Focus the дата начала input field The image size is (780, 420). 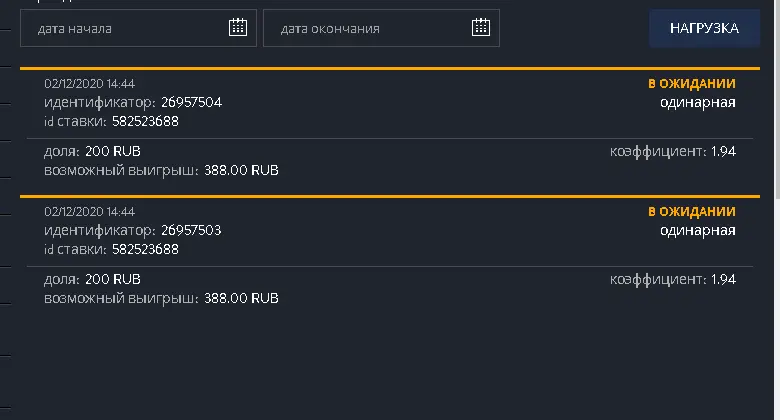[138, 28]
